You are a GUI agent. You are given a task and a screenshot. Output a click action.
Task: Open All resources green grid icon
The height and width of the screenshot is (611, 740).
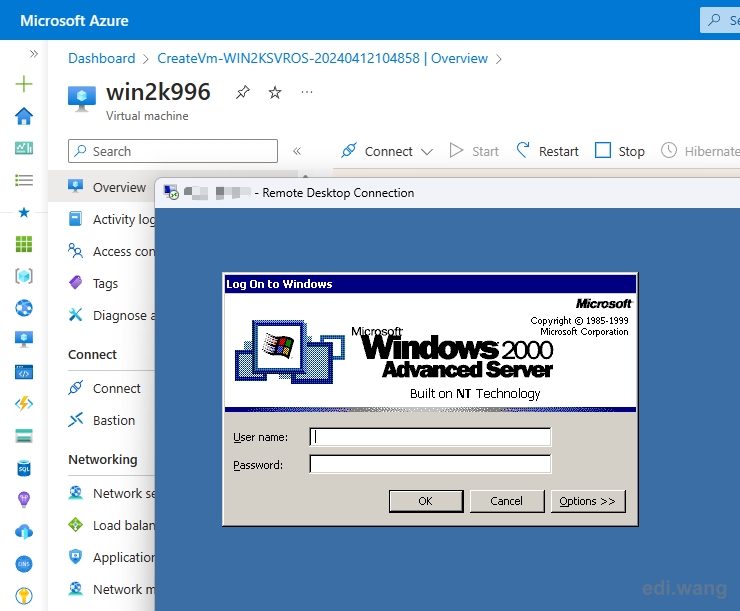tap(24, 244)
